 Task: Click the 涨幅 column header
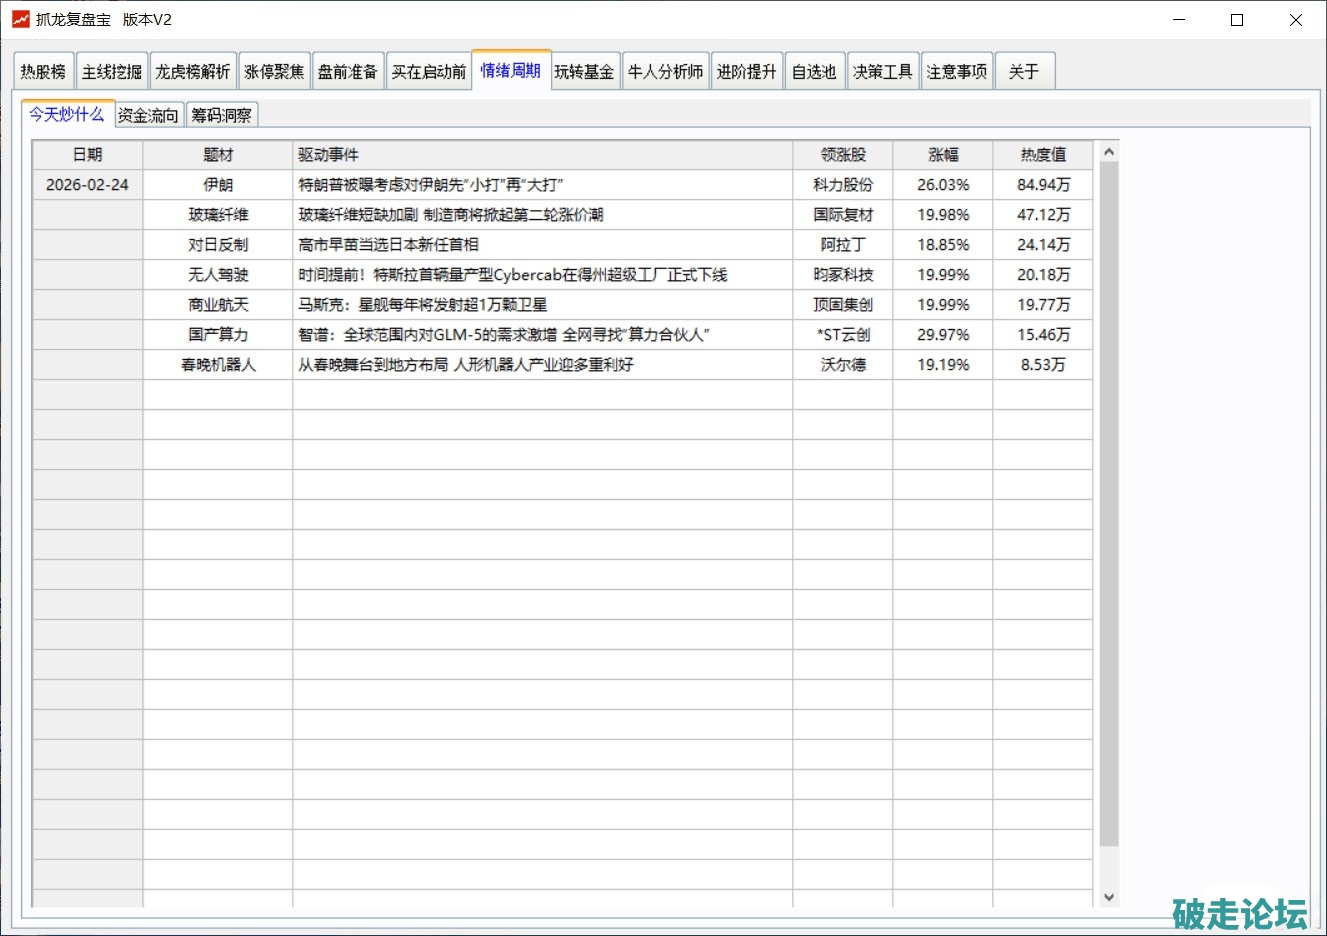click(x=942, y=155)
